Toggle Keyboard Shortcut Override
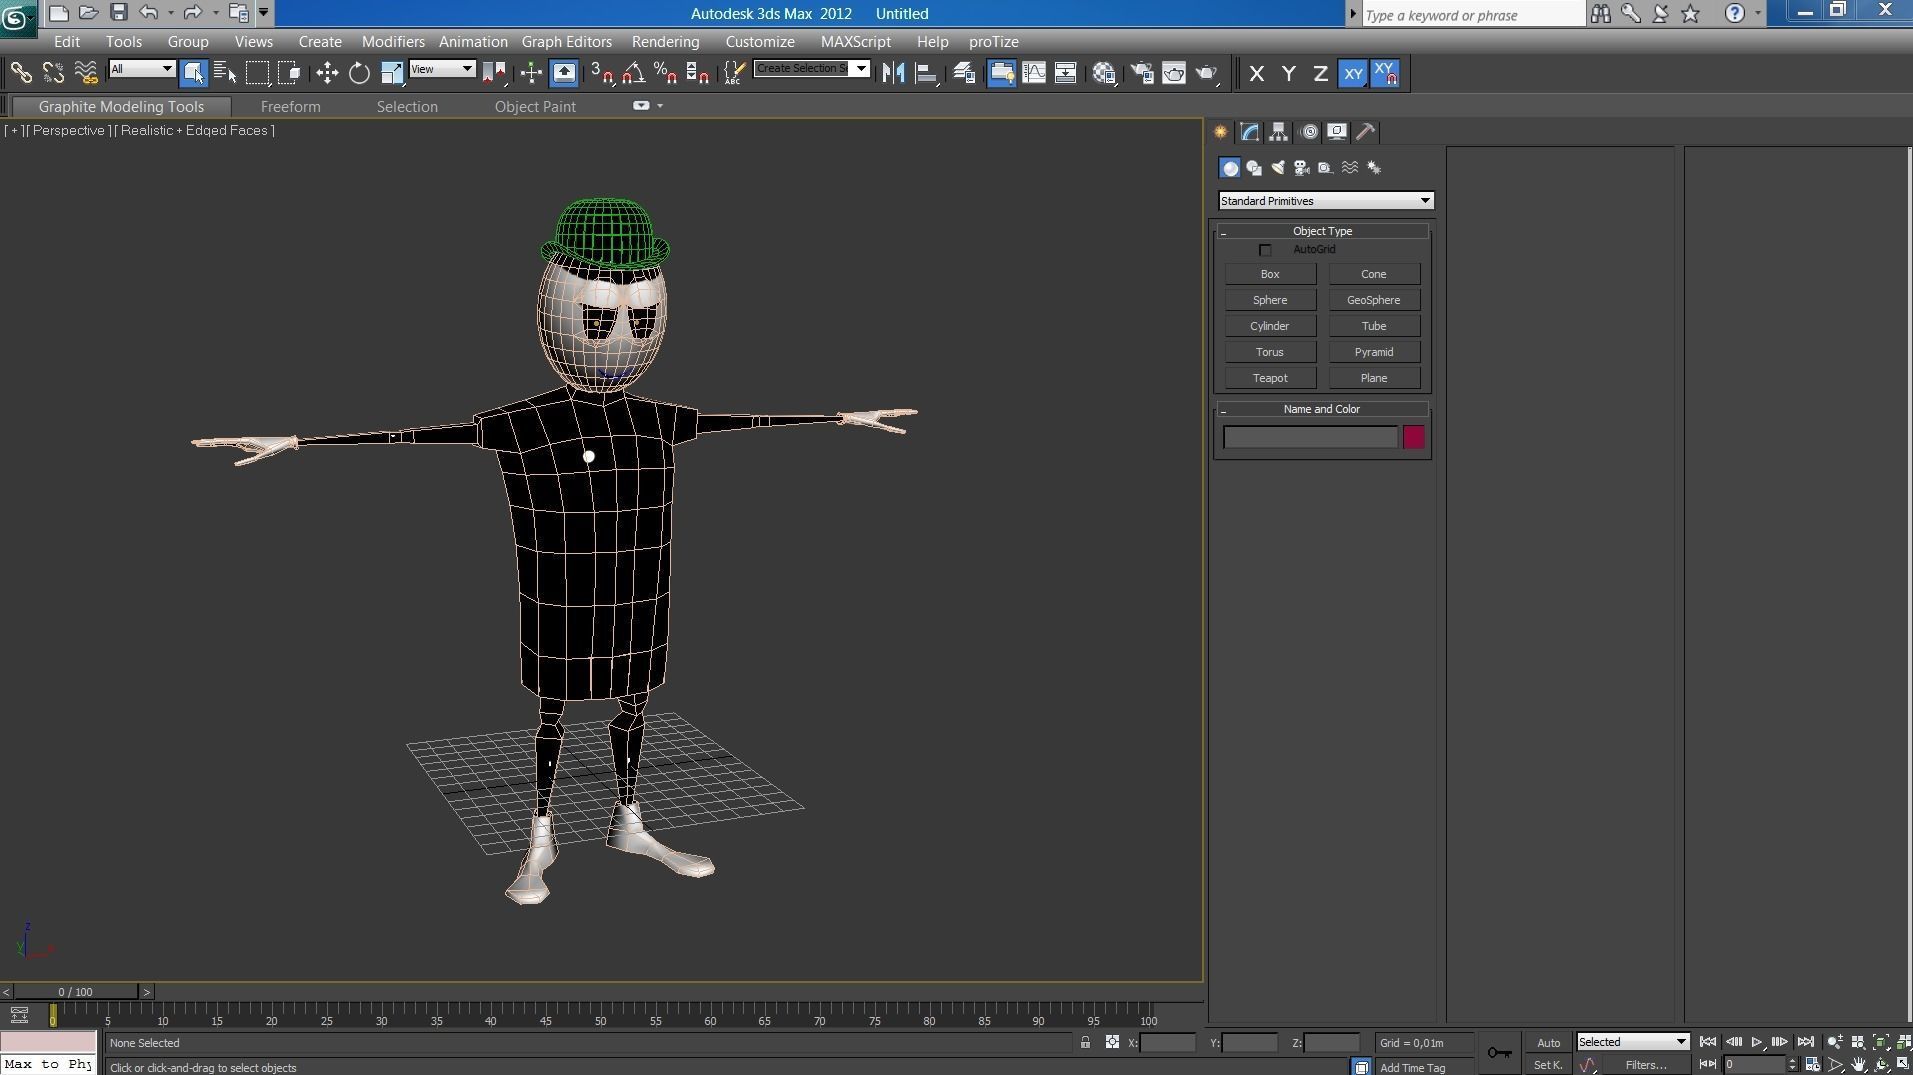1913x1075 pixels. [564, 73]
